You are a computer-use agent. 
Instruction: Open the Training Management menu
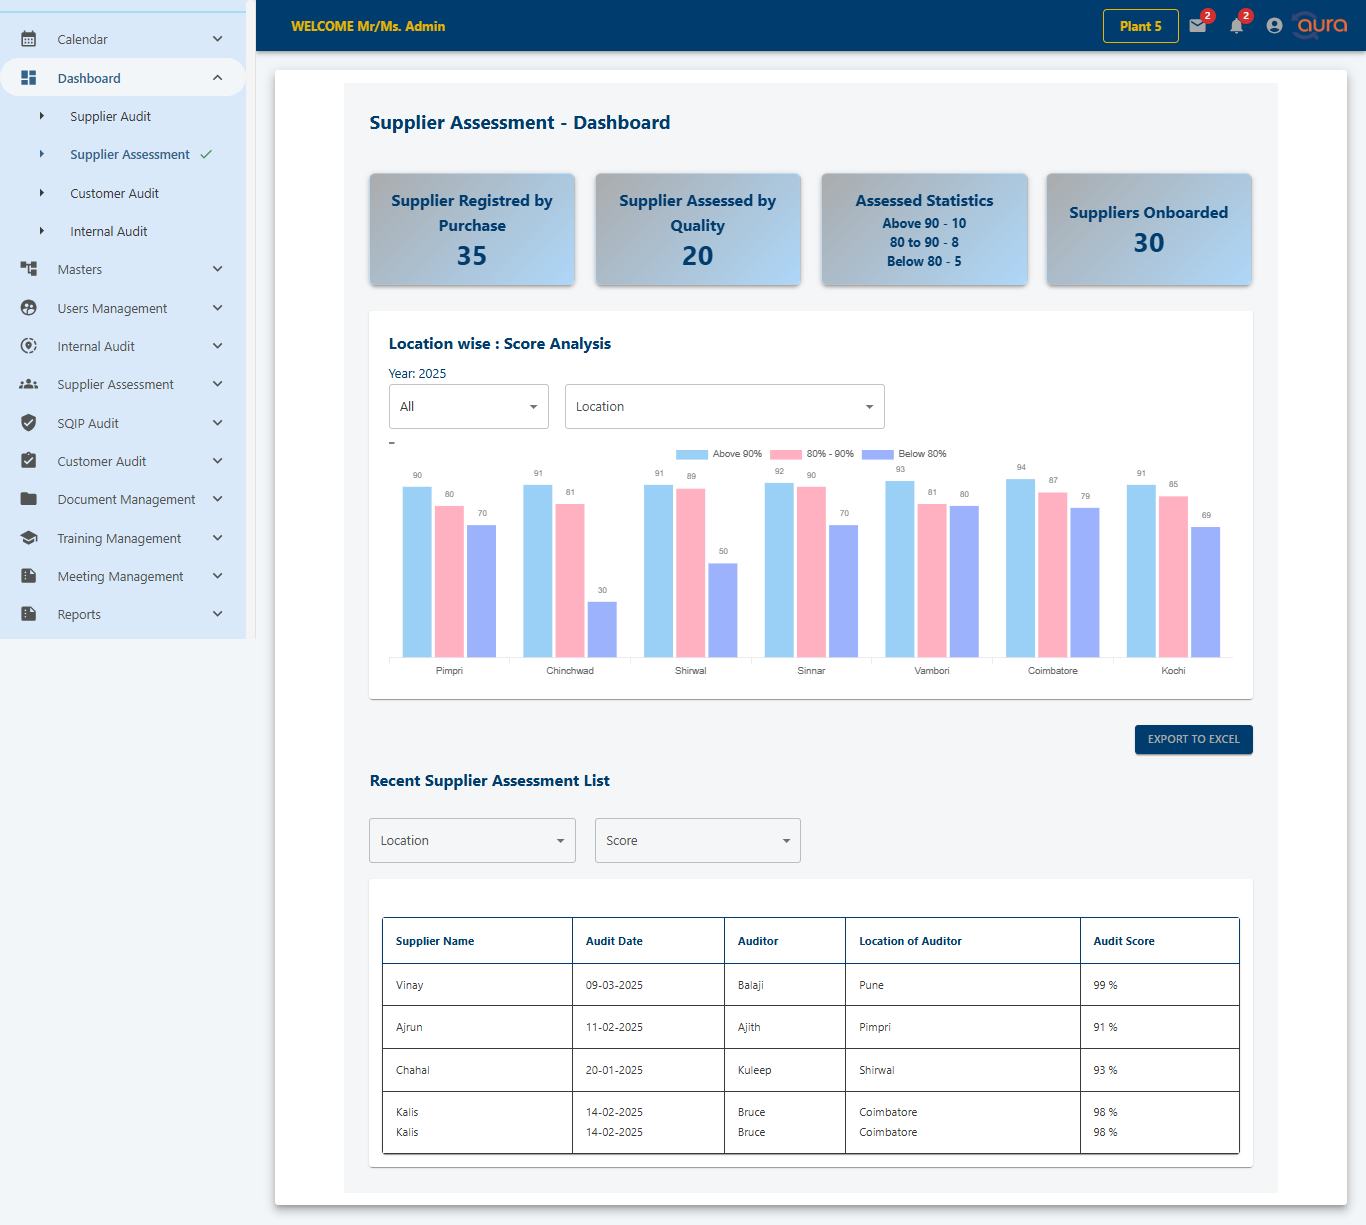(x=123, y=538)
